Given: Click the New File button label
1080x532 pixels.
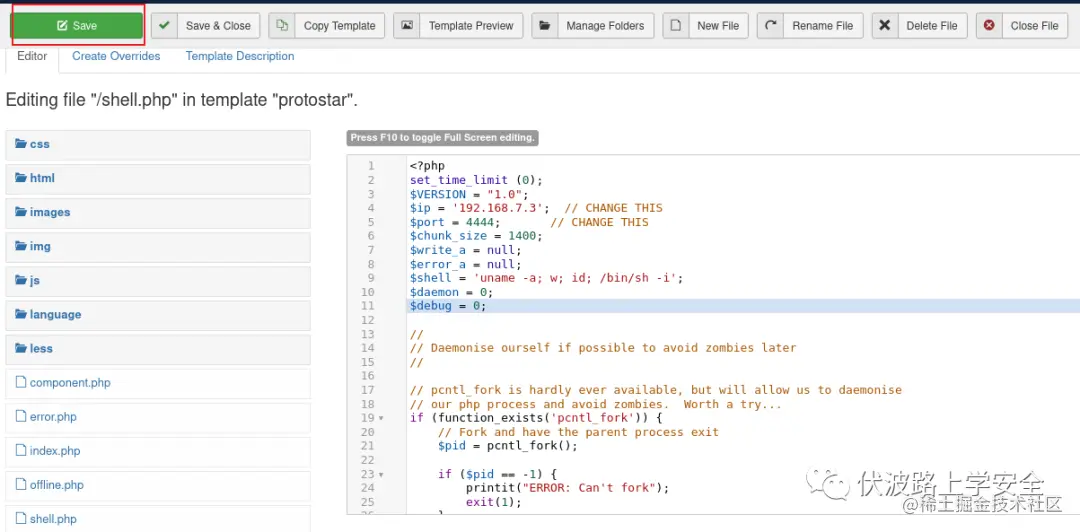Looking at the screenshot, I should (718, 25).
